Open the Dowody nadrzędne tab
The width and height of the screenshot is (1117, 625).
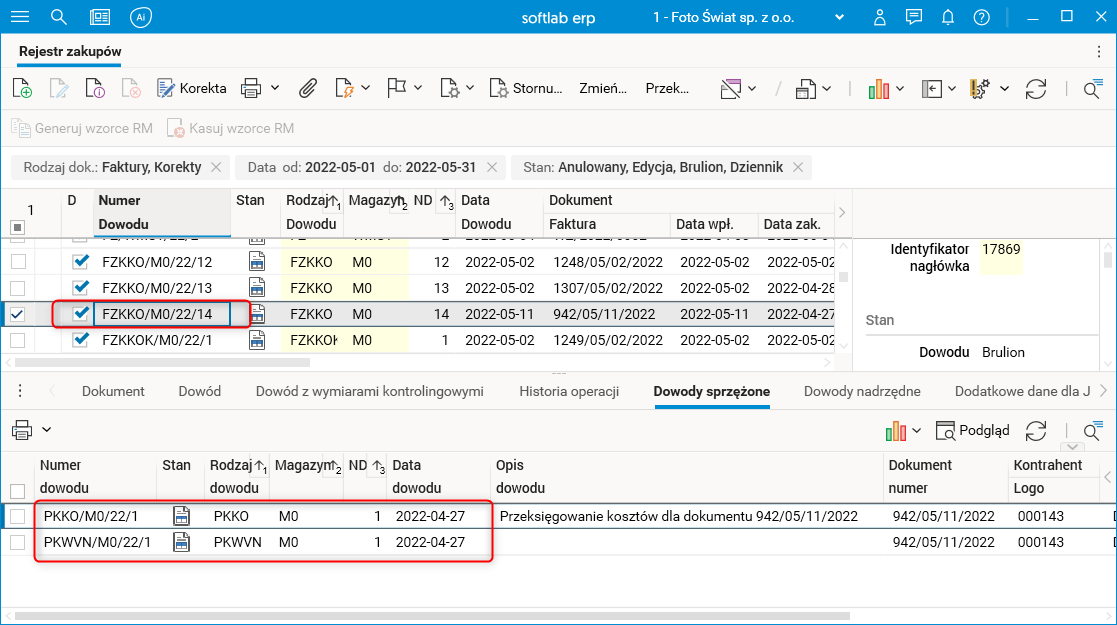point(861,391)
